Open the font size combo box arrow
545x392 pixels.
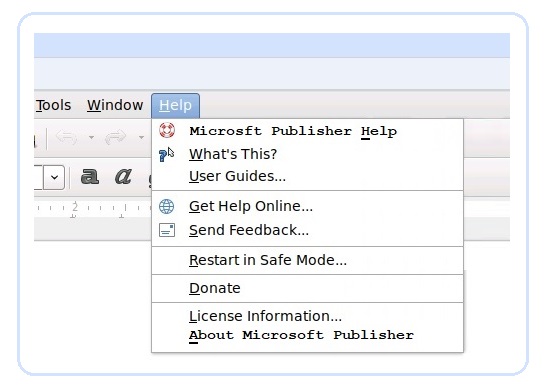pos(54,177)
